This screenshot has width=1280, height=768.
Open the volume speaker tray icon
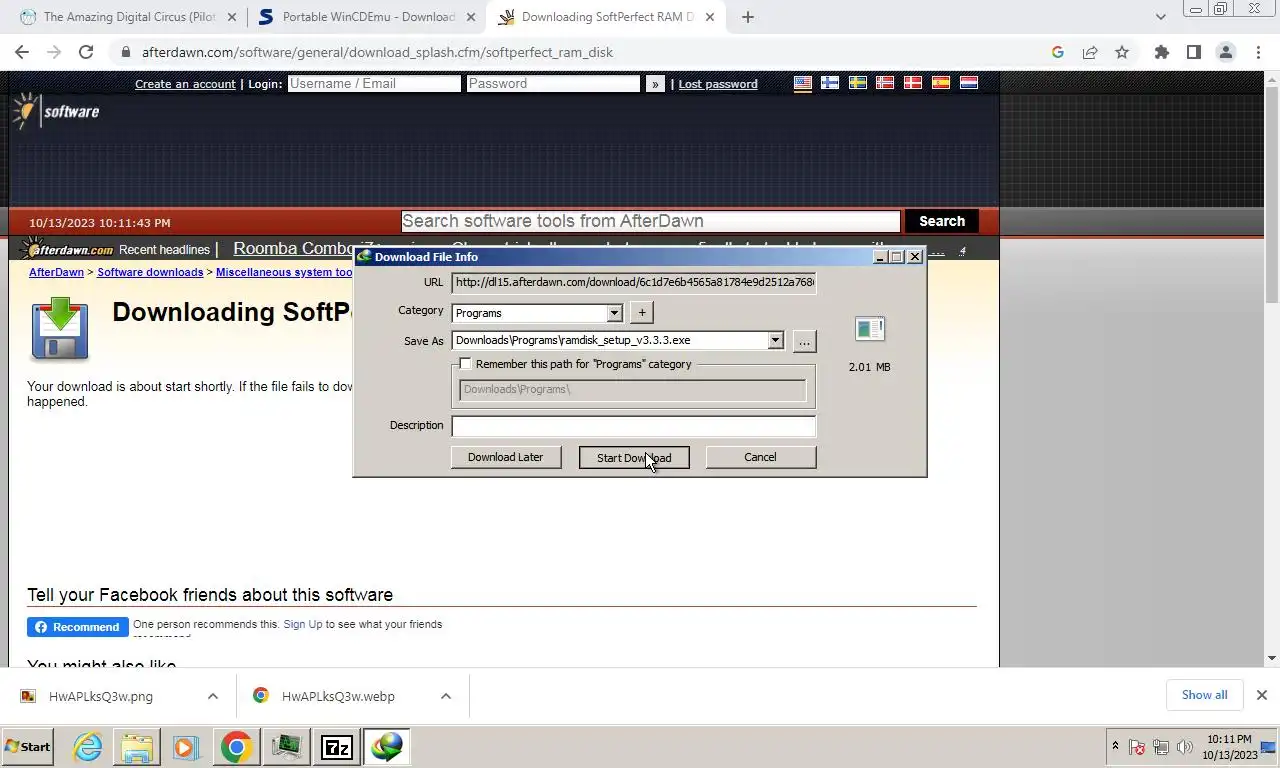click(x=1185, y=747)
